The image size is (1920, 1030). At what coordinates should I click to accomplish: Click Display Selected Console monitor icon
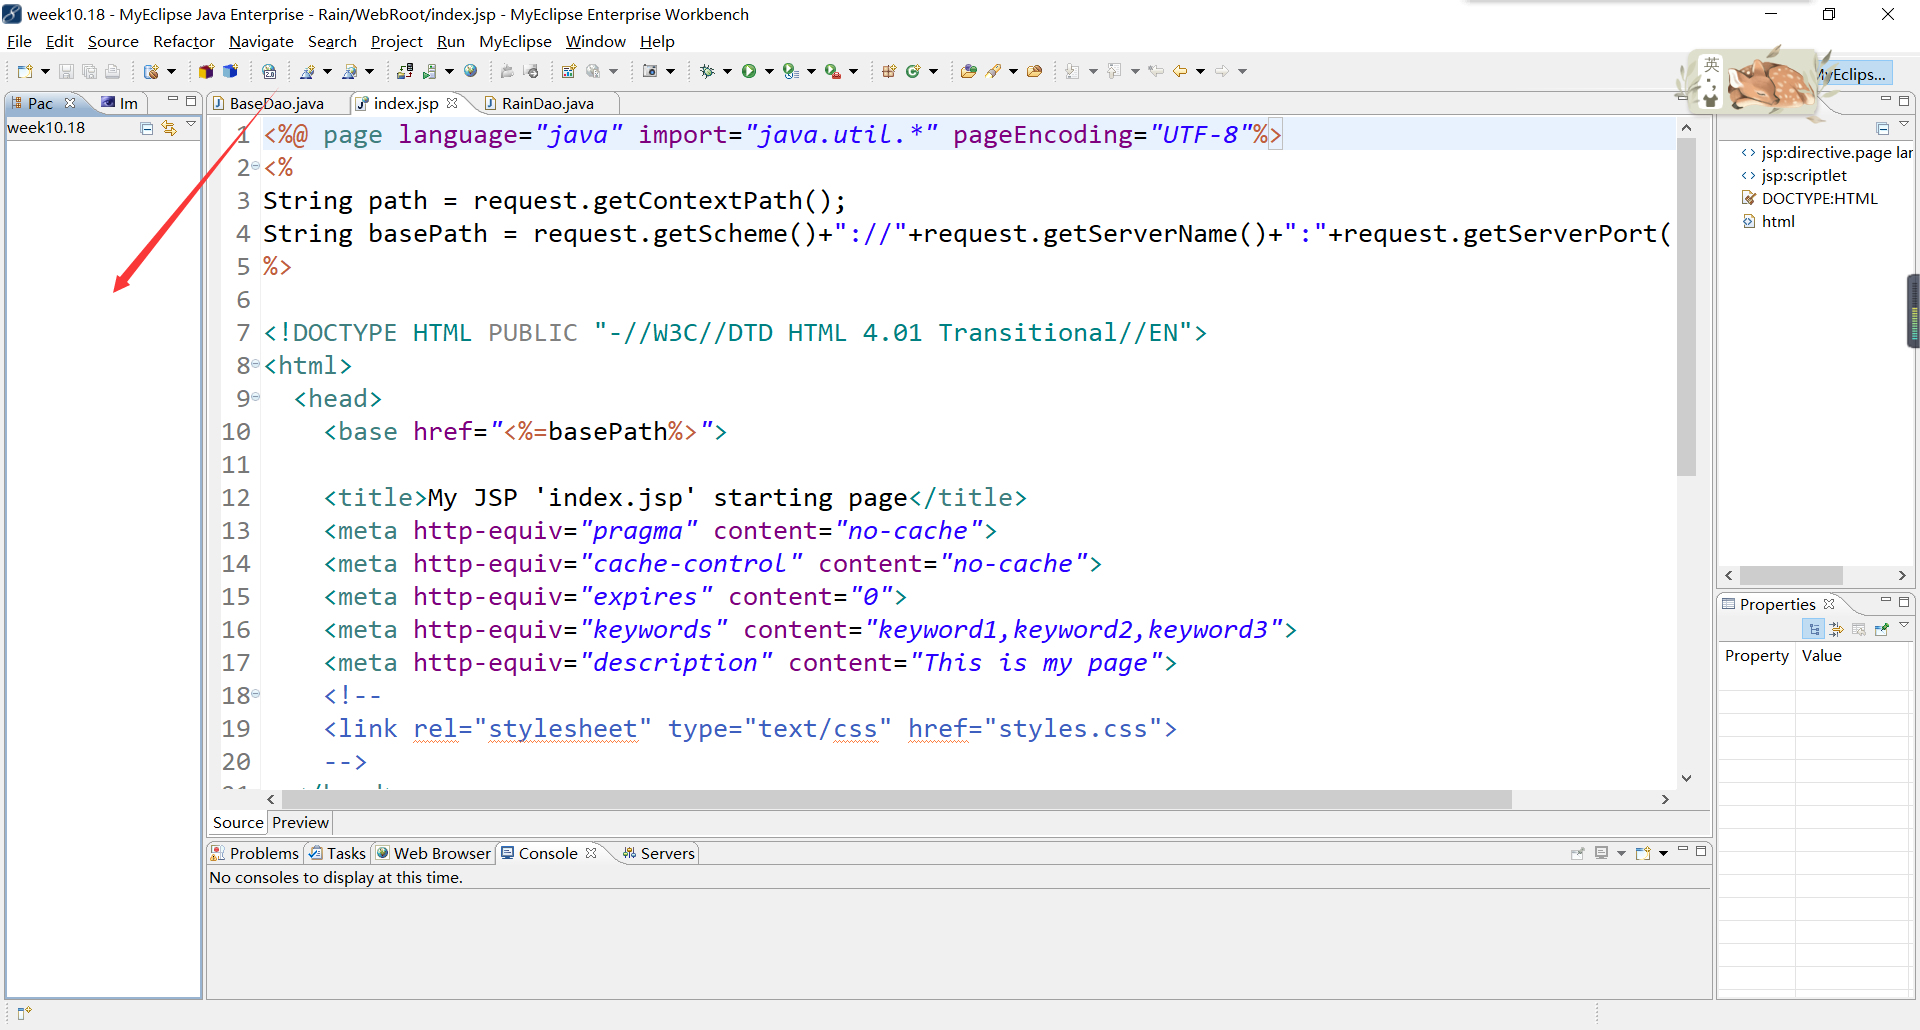tap(1602, 853)
